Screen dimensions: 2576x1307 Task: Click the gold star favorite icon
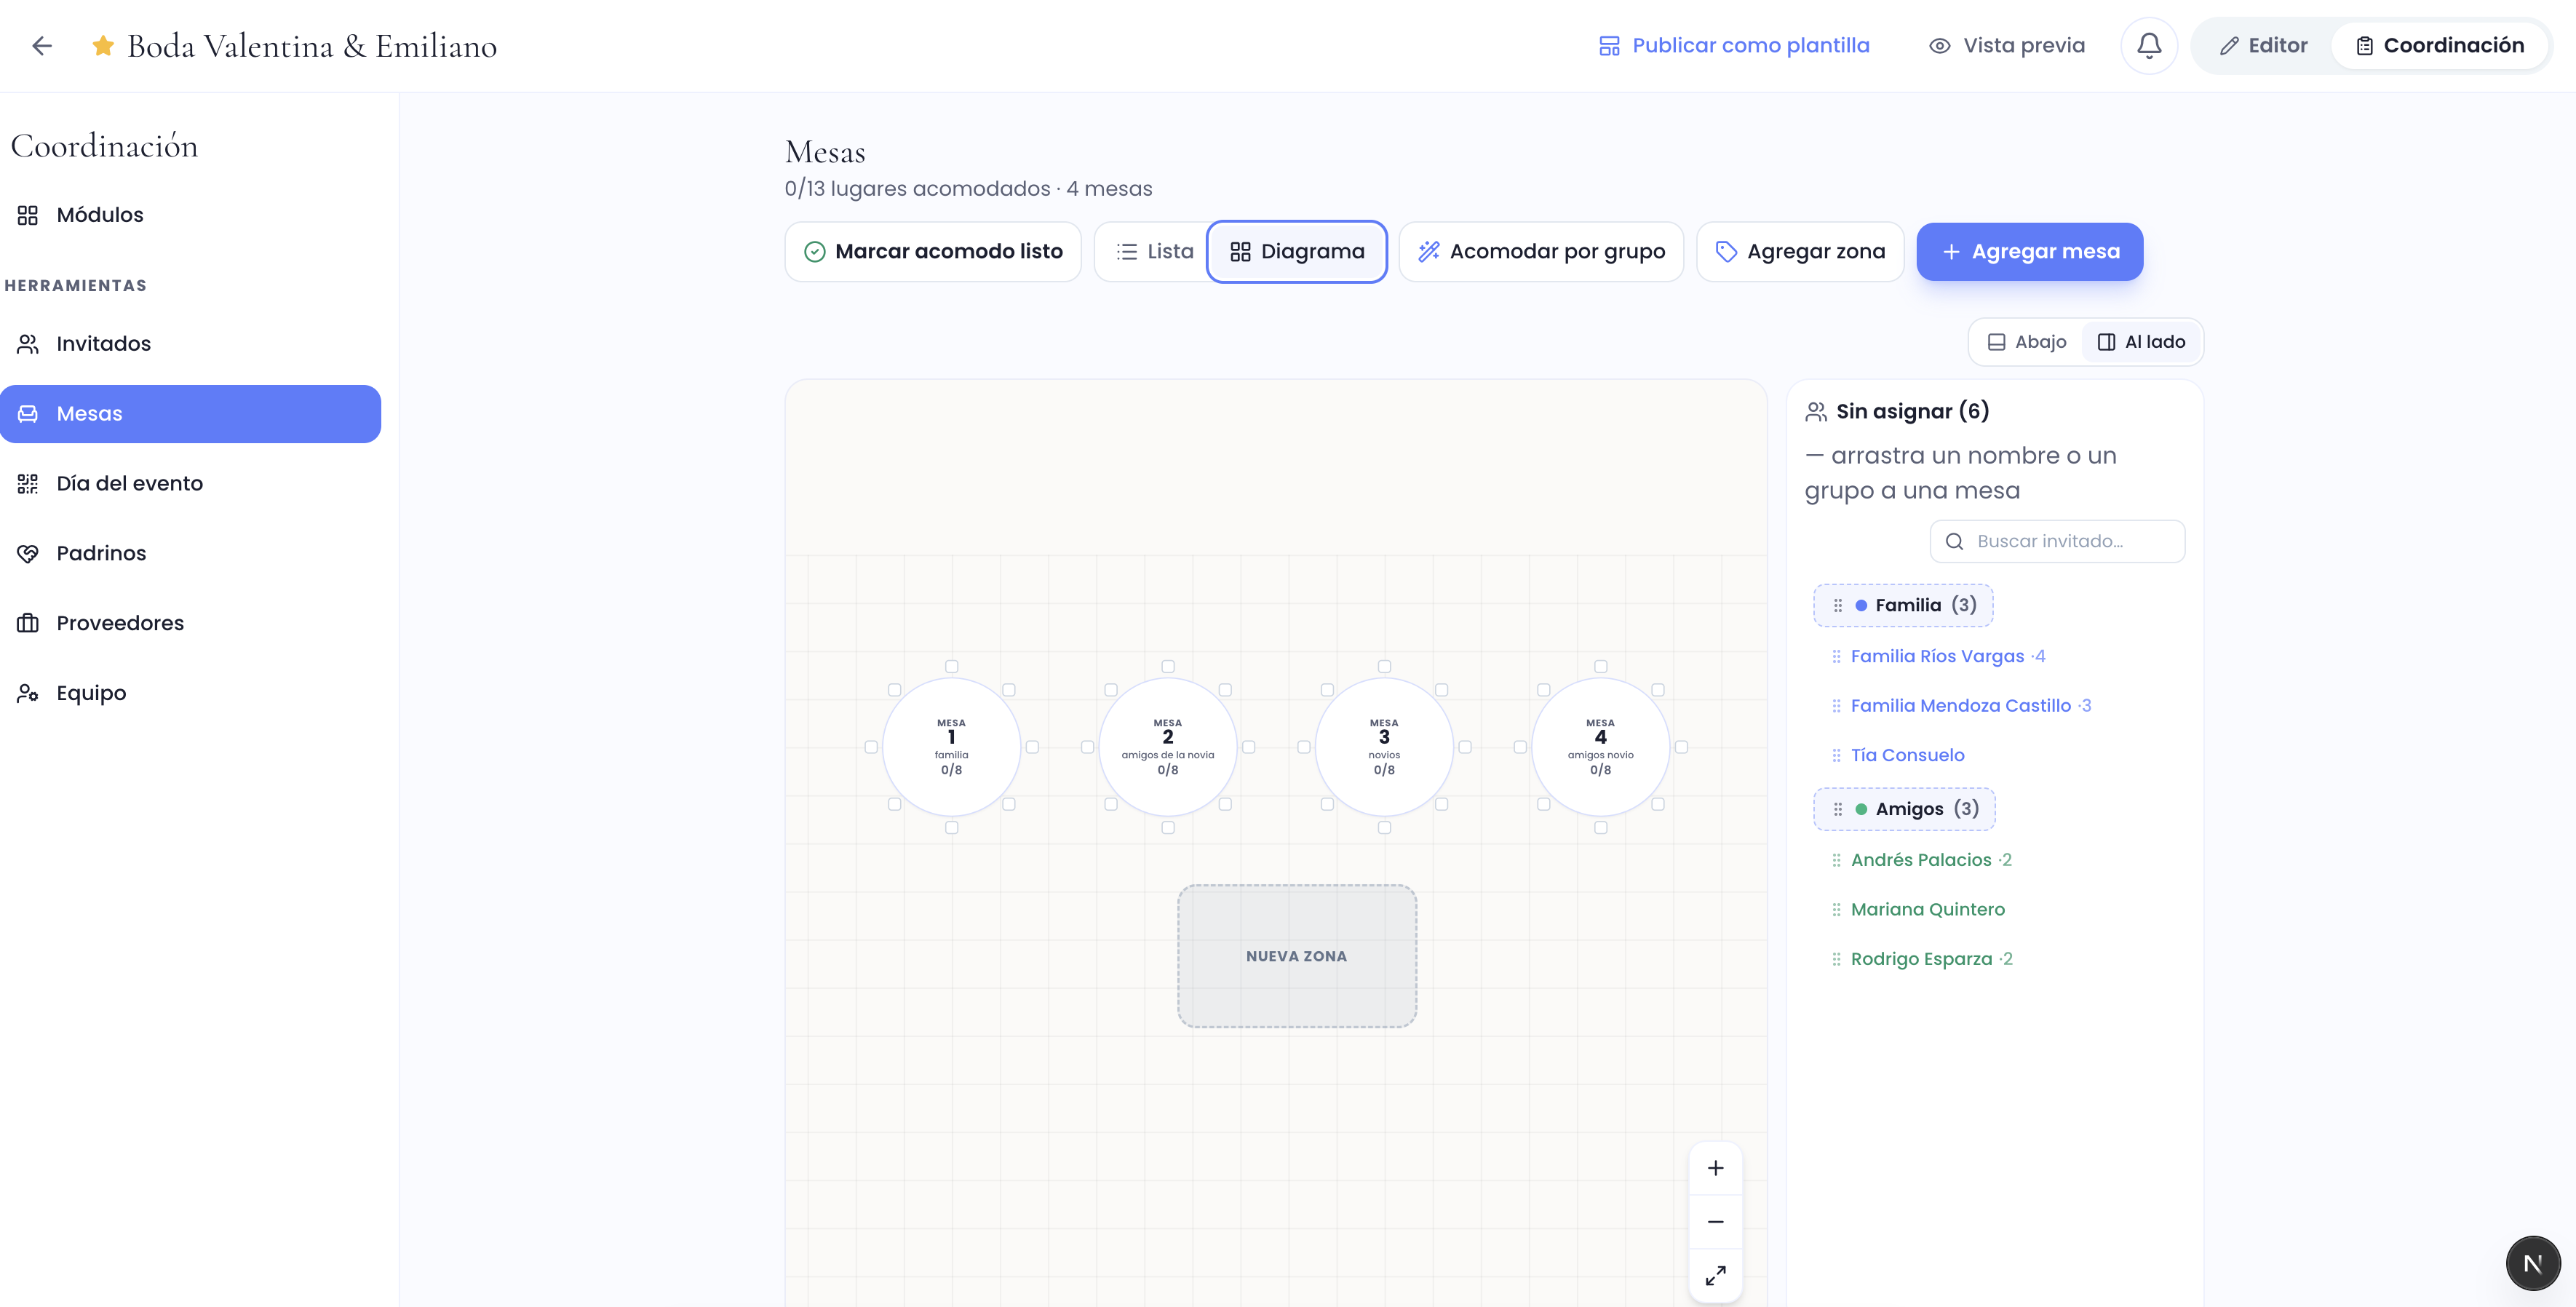[102, 46]
